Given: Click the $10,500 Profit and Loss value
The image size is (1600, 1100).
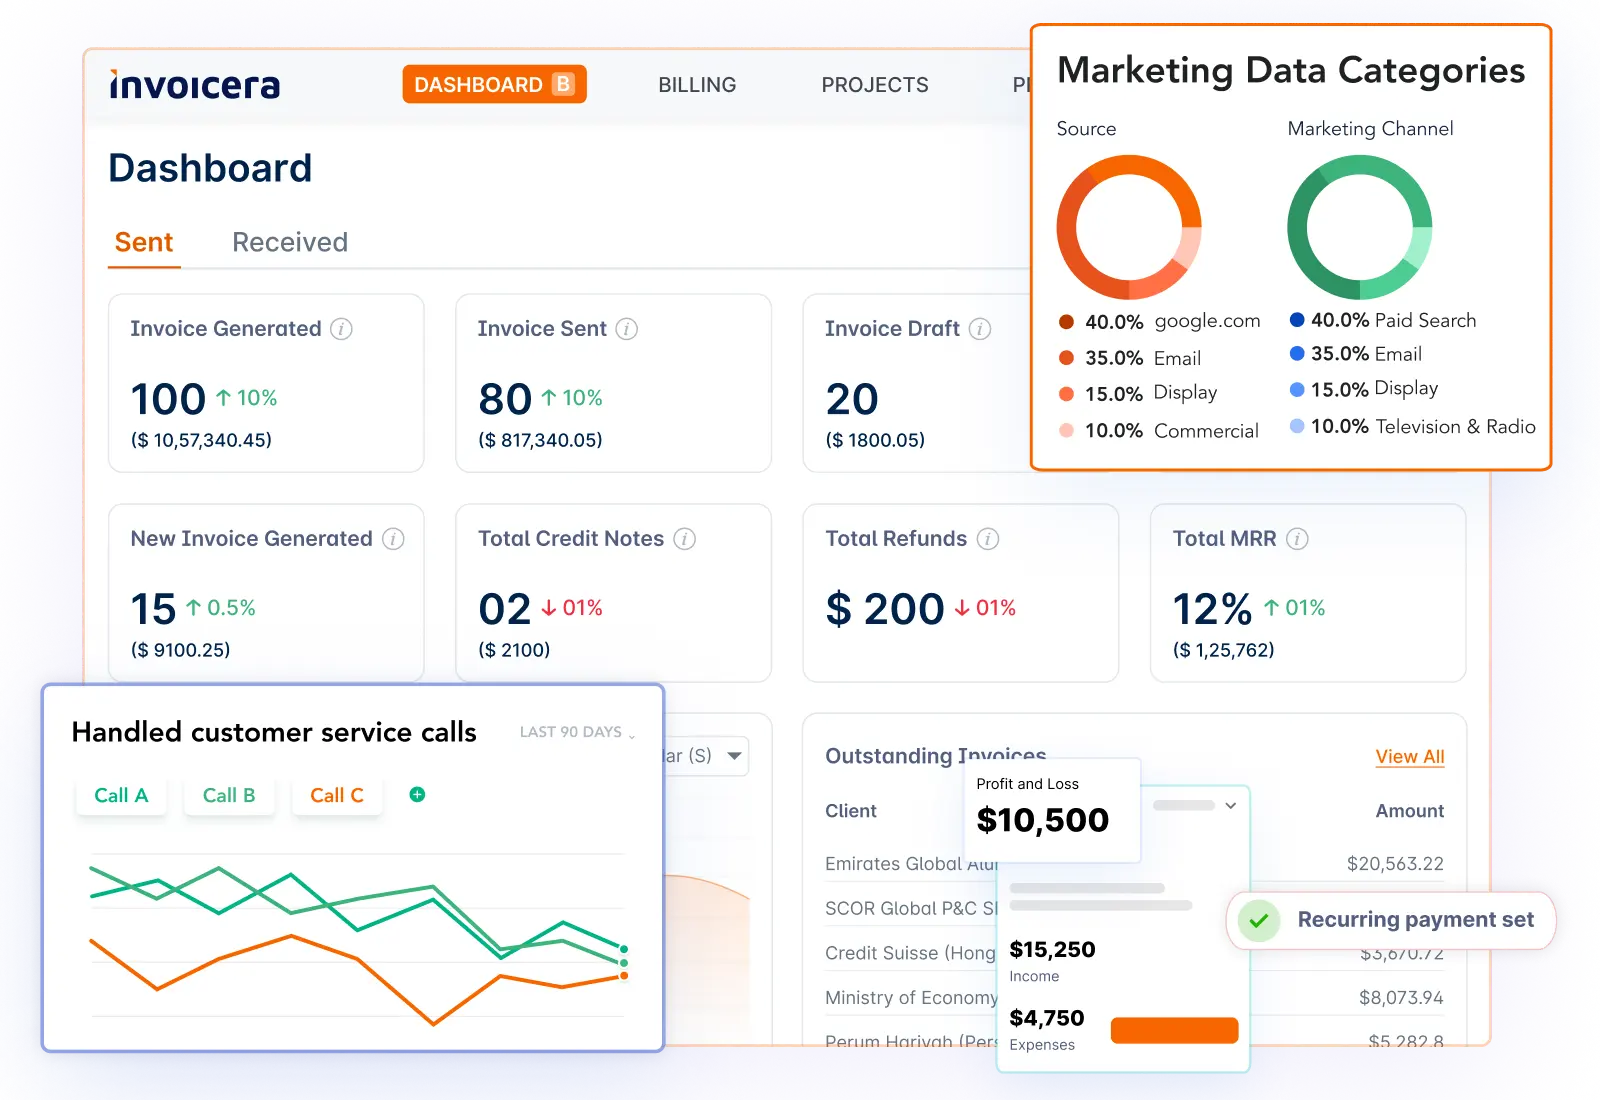Looking at the screenshot, I should click(x=1043, y=820).
